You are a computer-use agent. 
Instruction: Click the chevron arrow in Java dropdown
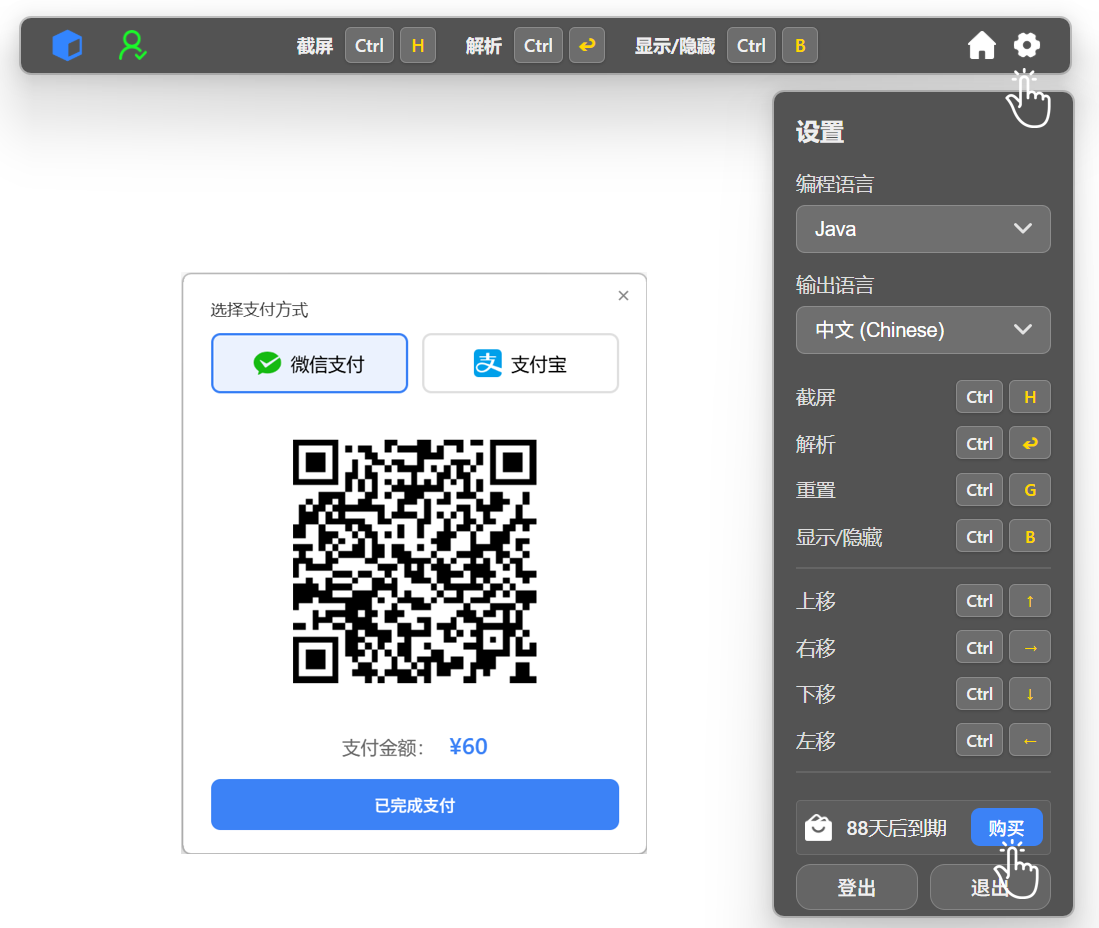click(x=1022, y=229)
